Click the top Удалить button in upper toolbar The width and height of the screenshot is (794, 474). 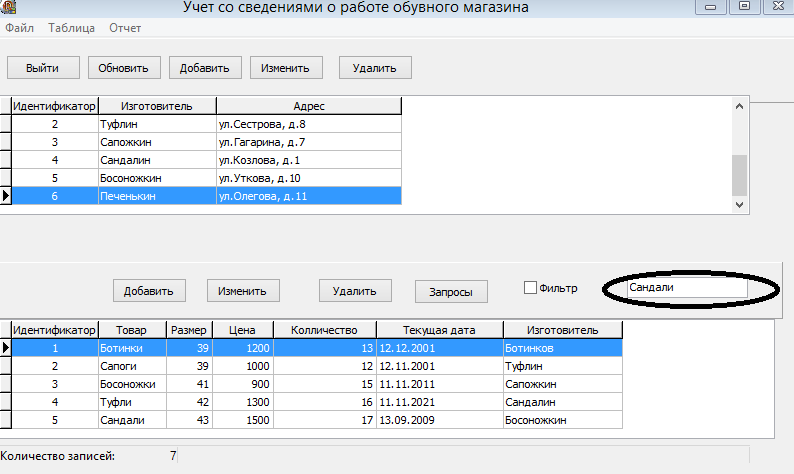[x=375, y=68]
